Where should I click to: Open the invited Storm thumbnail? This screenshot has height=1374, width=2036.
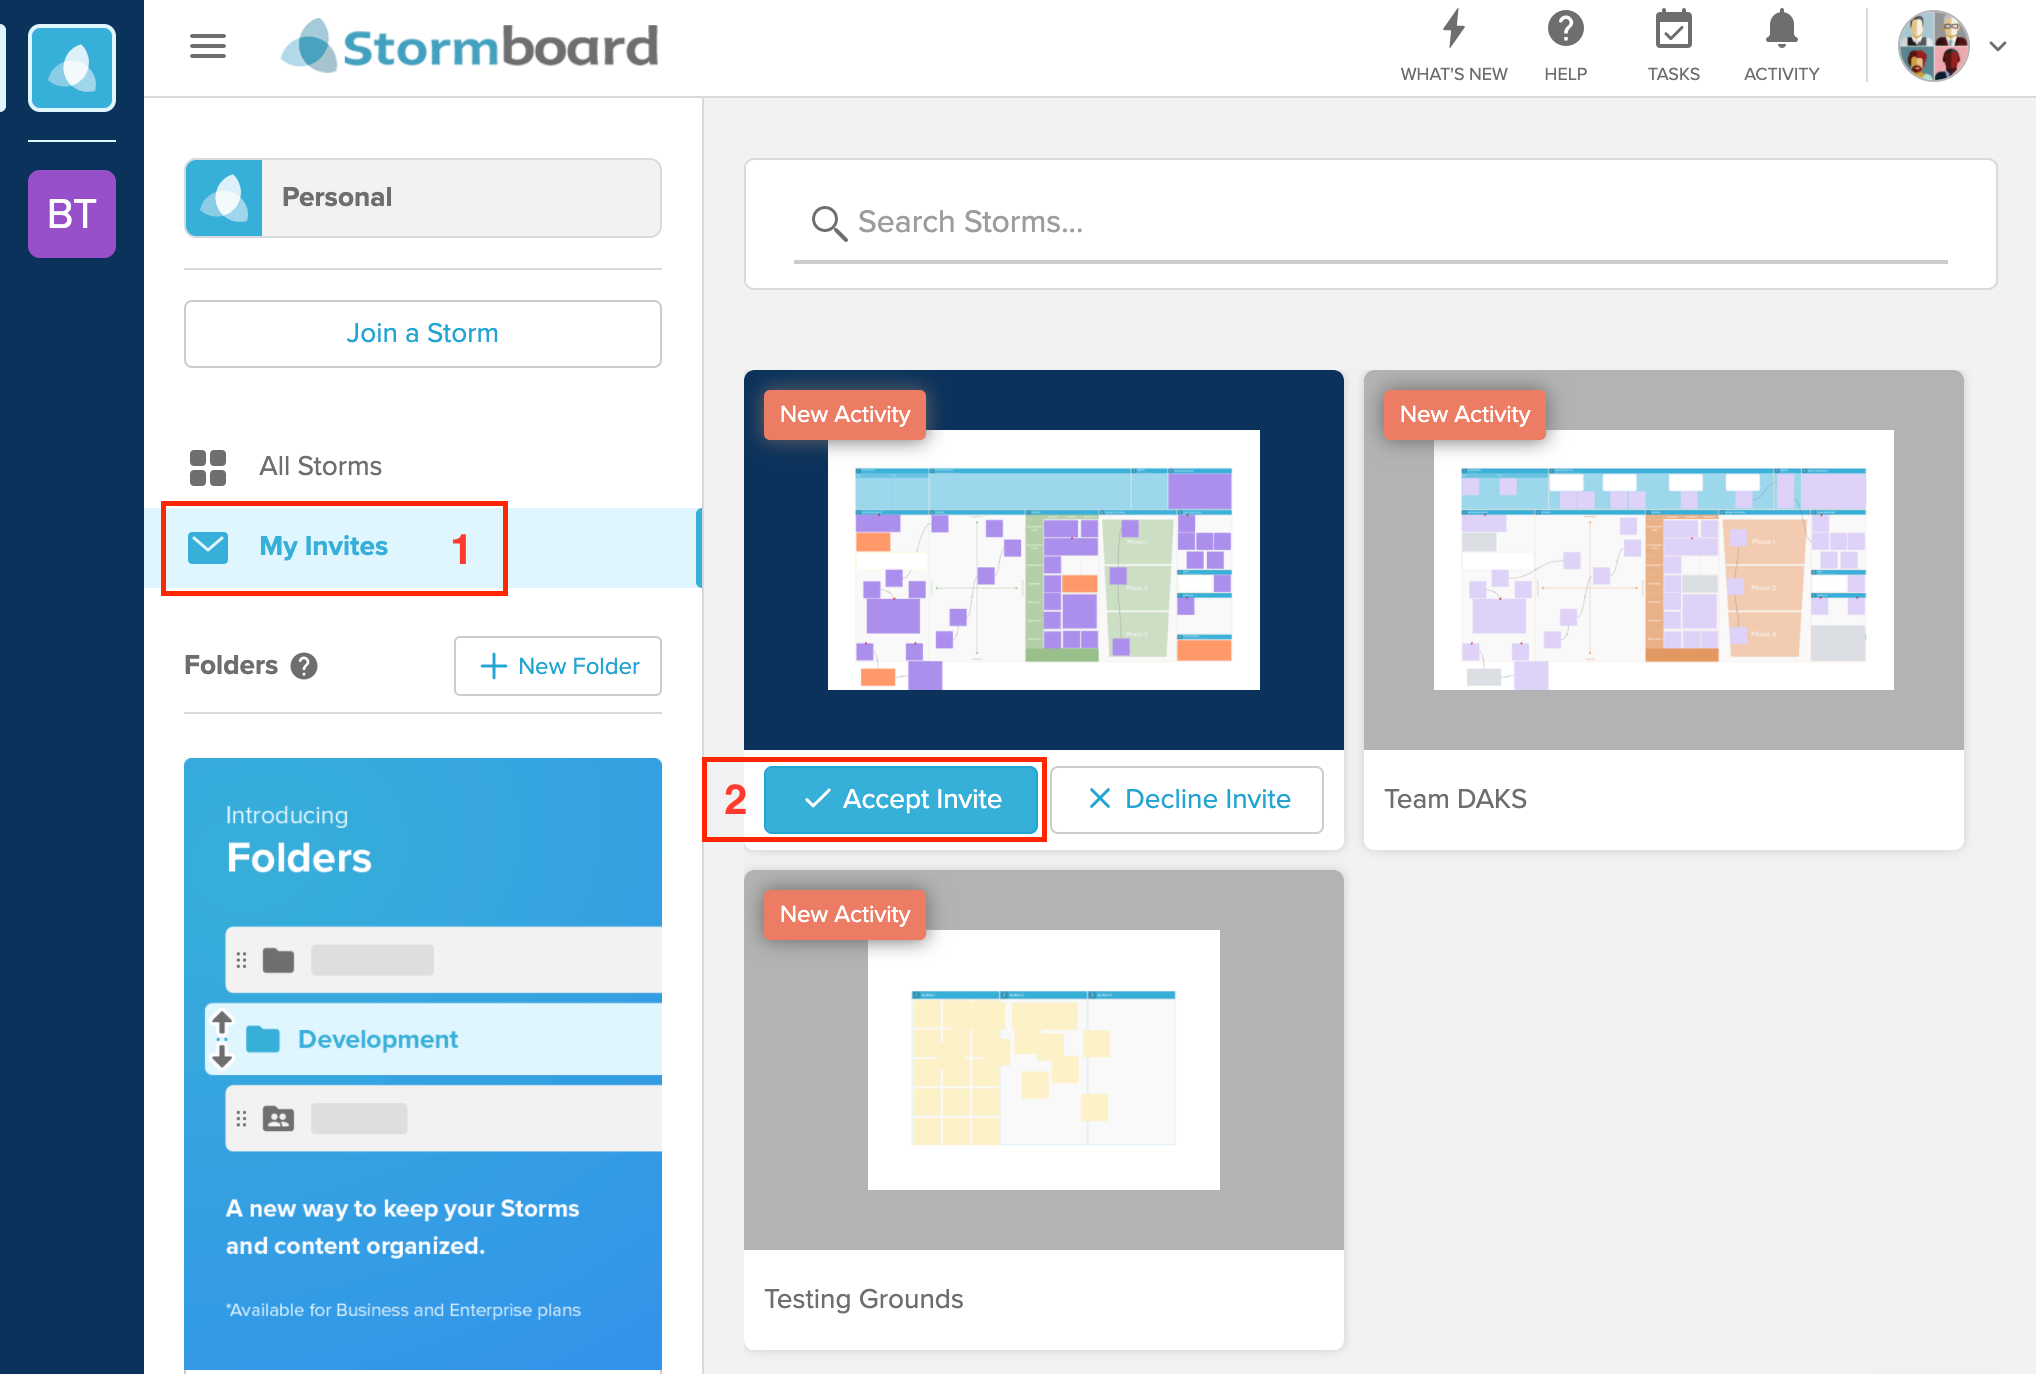click(x=1044, y=560)
